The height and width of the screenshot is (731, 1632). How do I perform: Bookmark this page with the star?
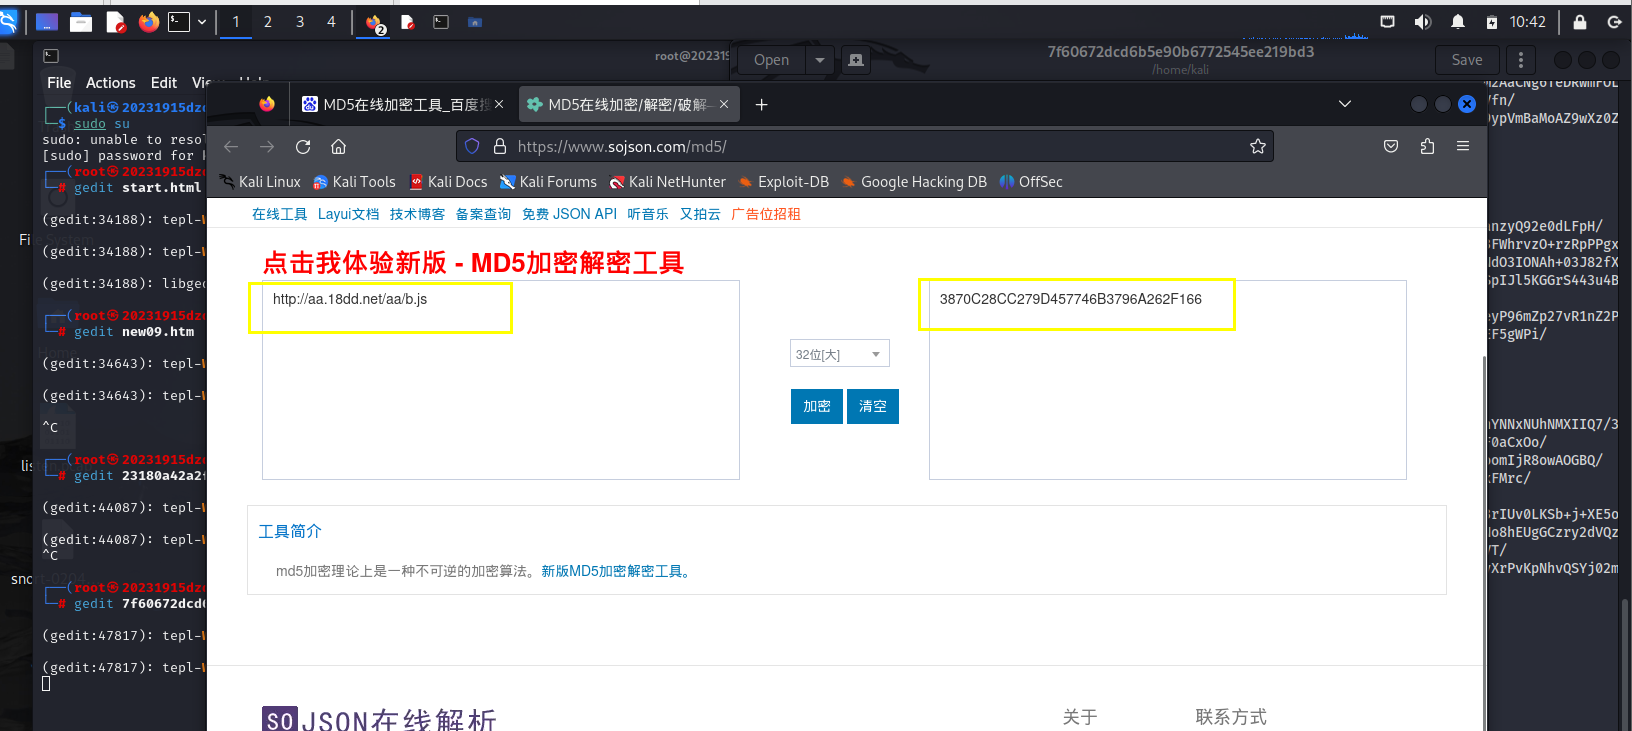(1258, 147)
